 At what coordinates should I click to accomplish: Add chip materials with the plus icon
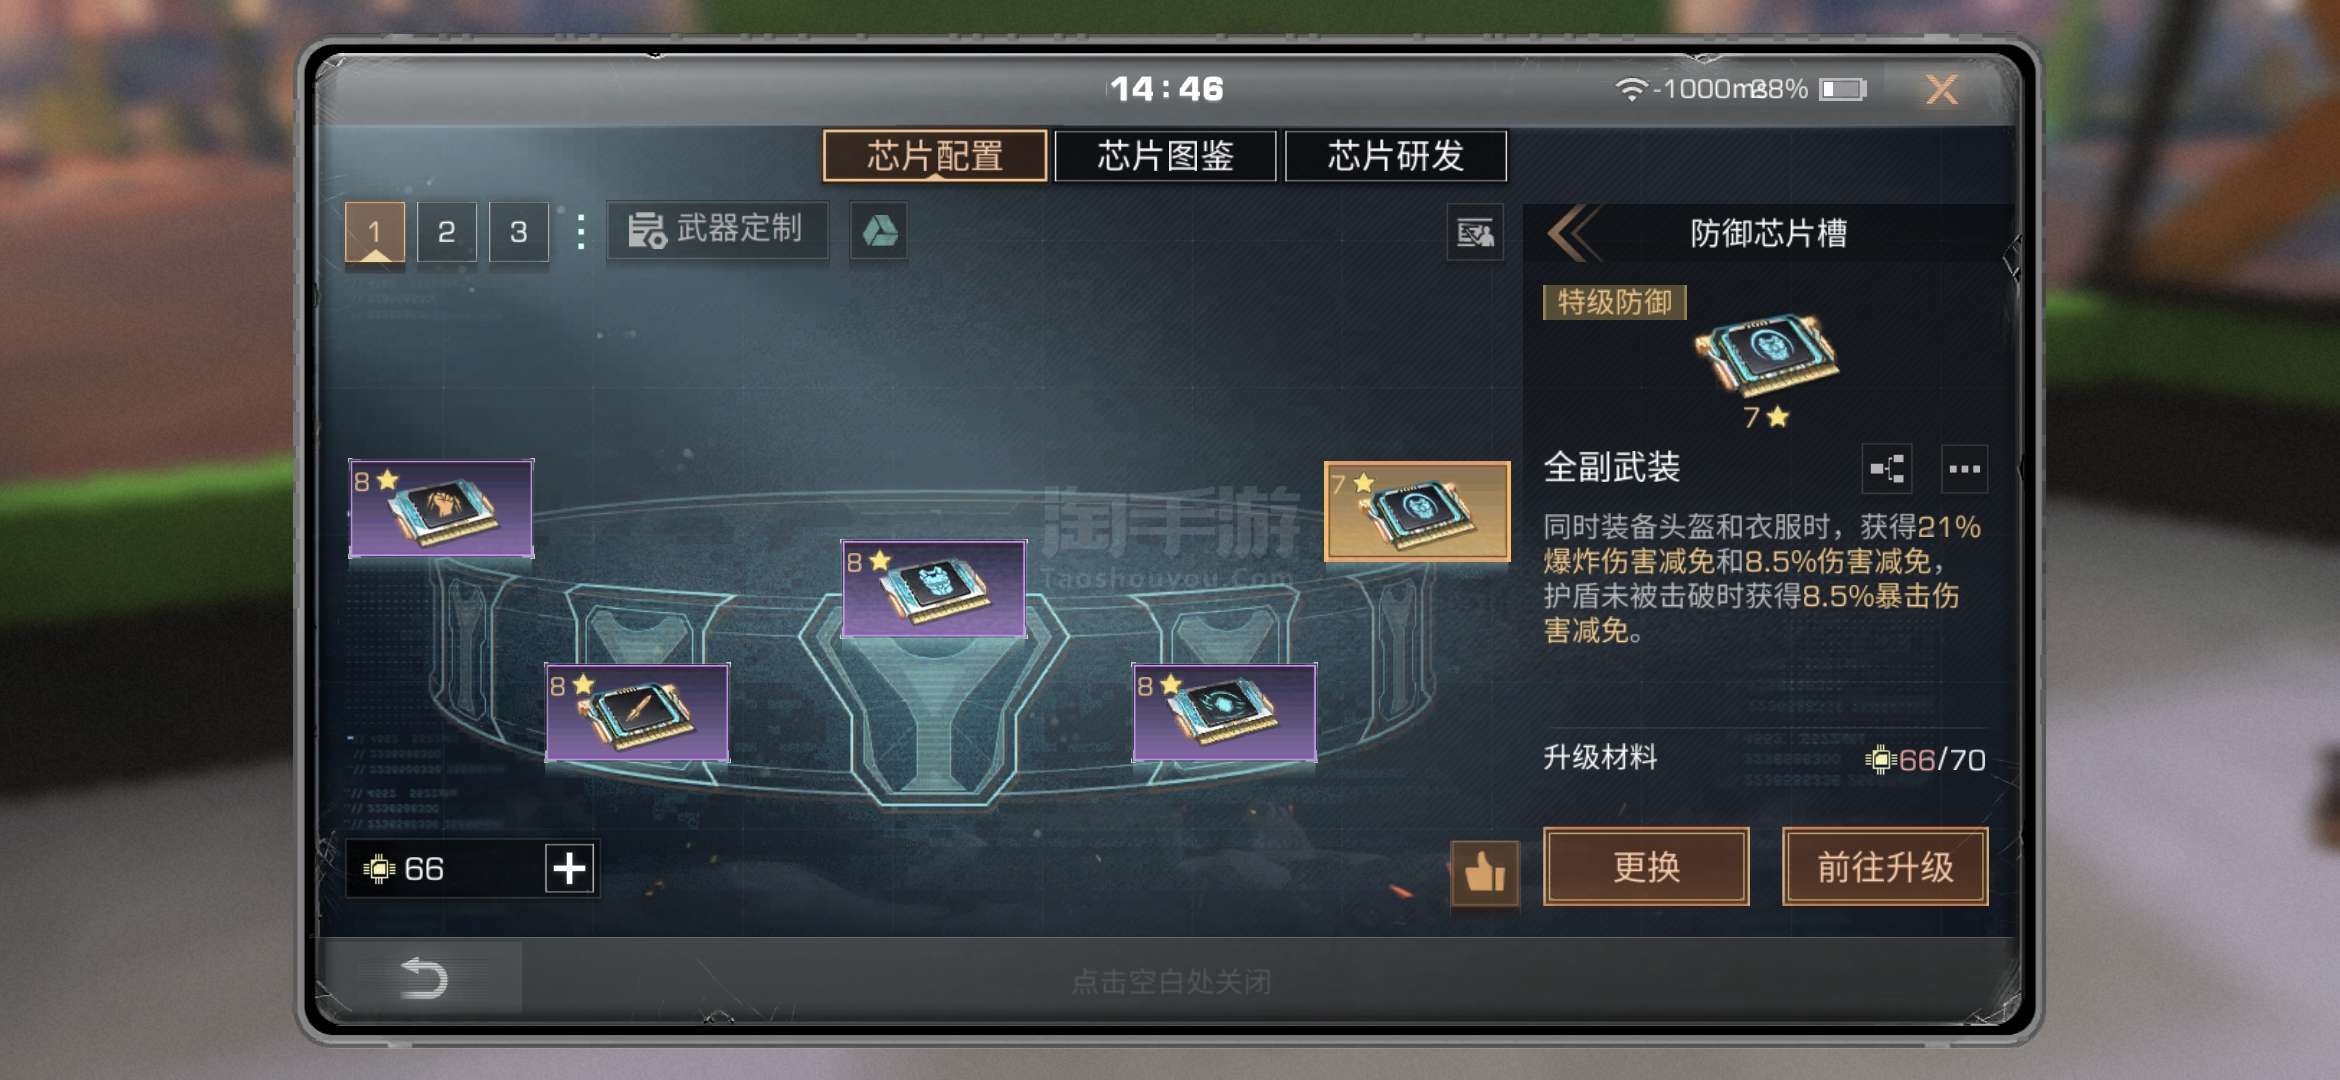pos(569,868)
